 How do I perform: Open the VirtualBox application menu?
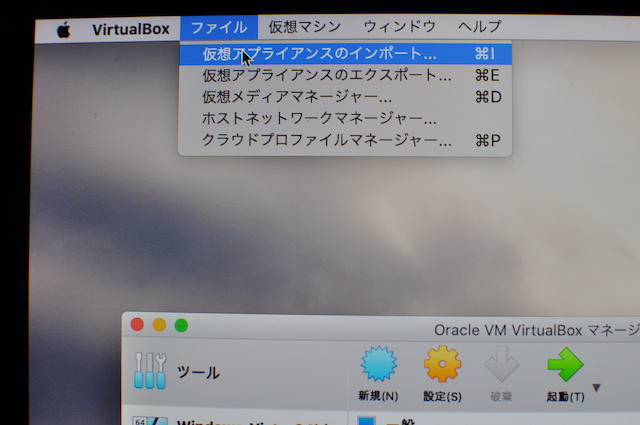(131, 29)
